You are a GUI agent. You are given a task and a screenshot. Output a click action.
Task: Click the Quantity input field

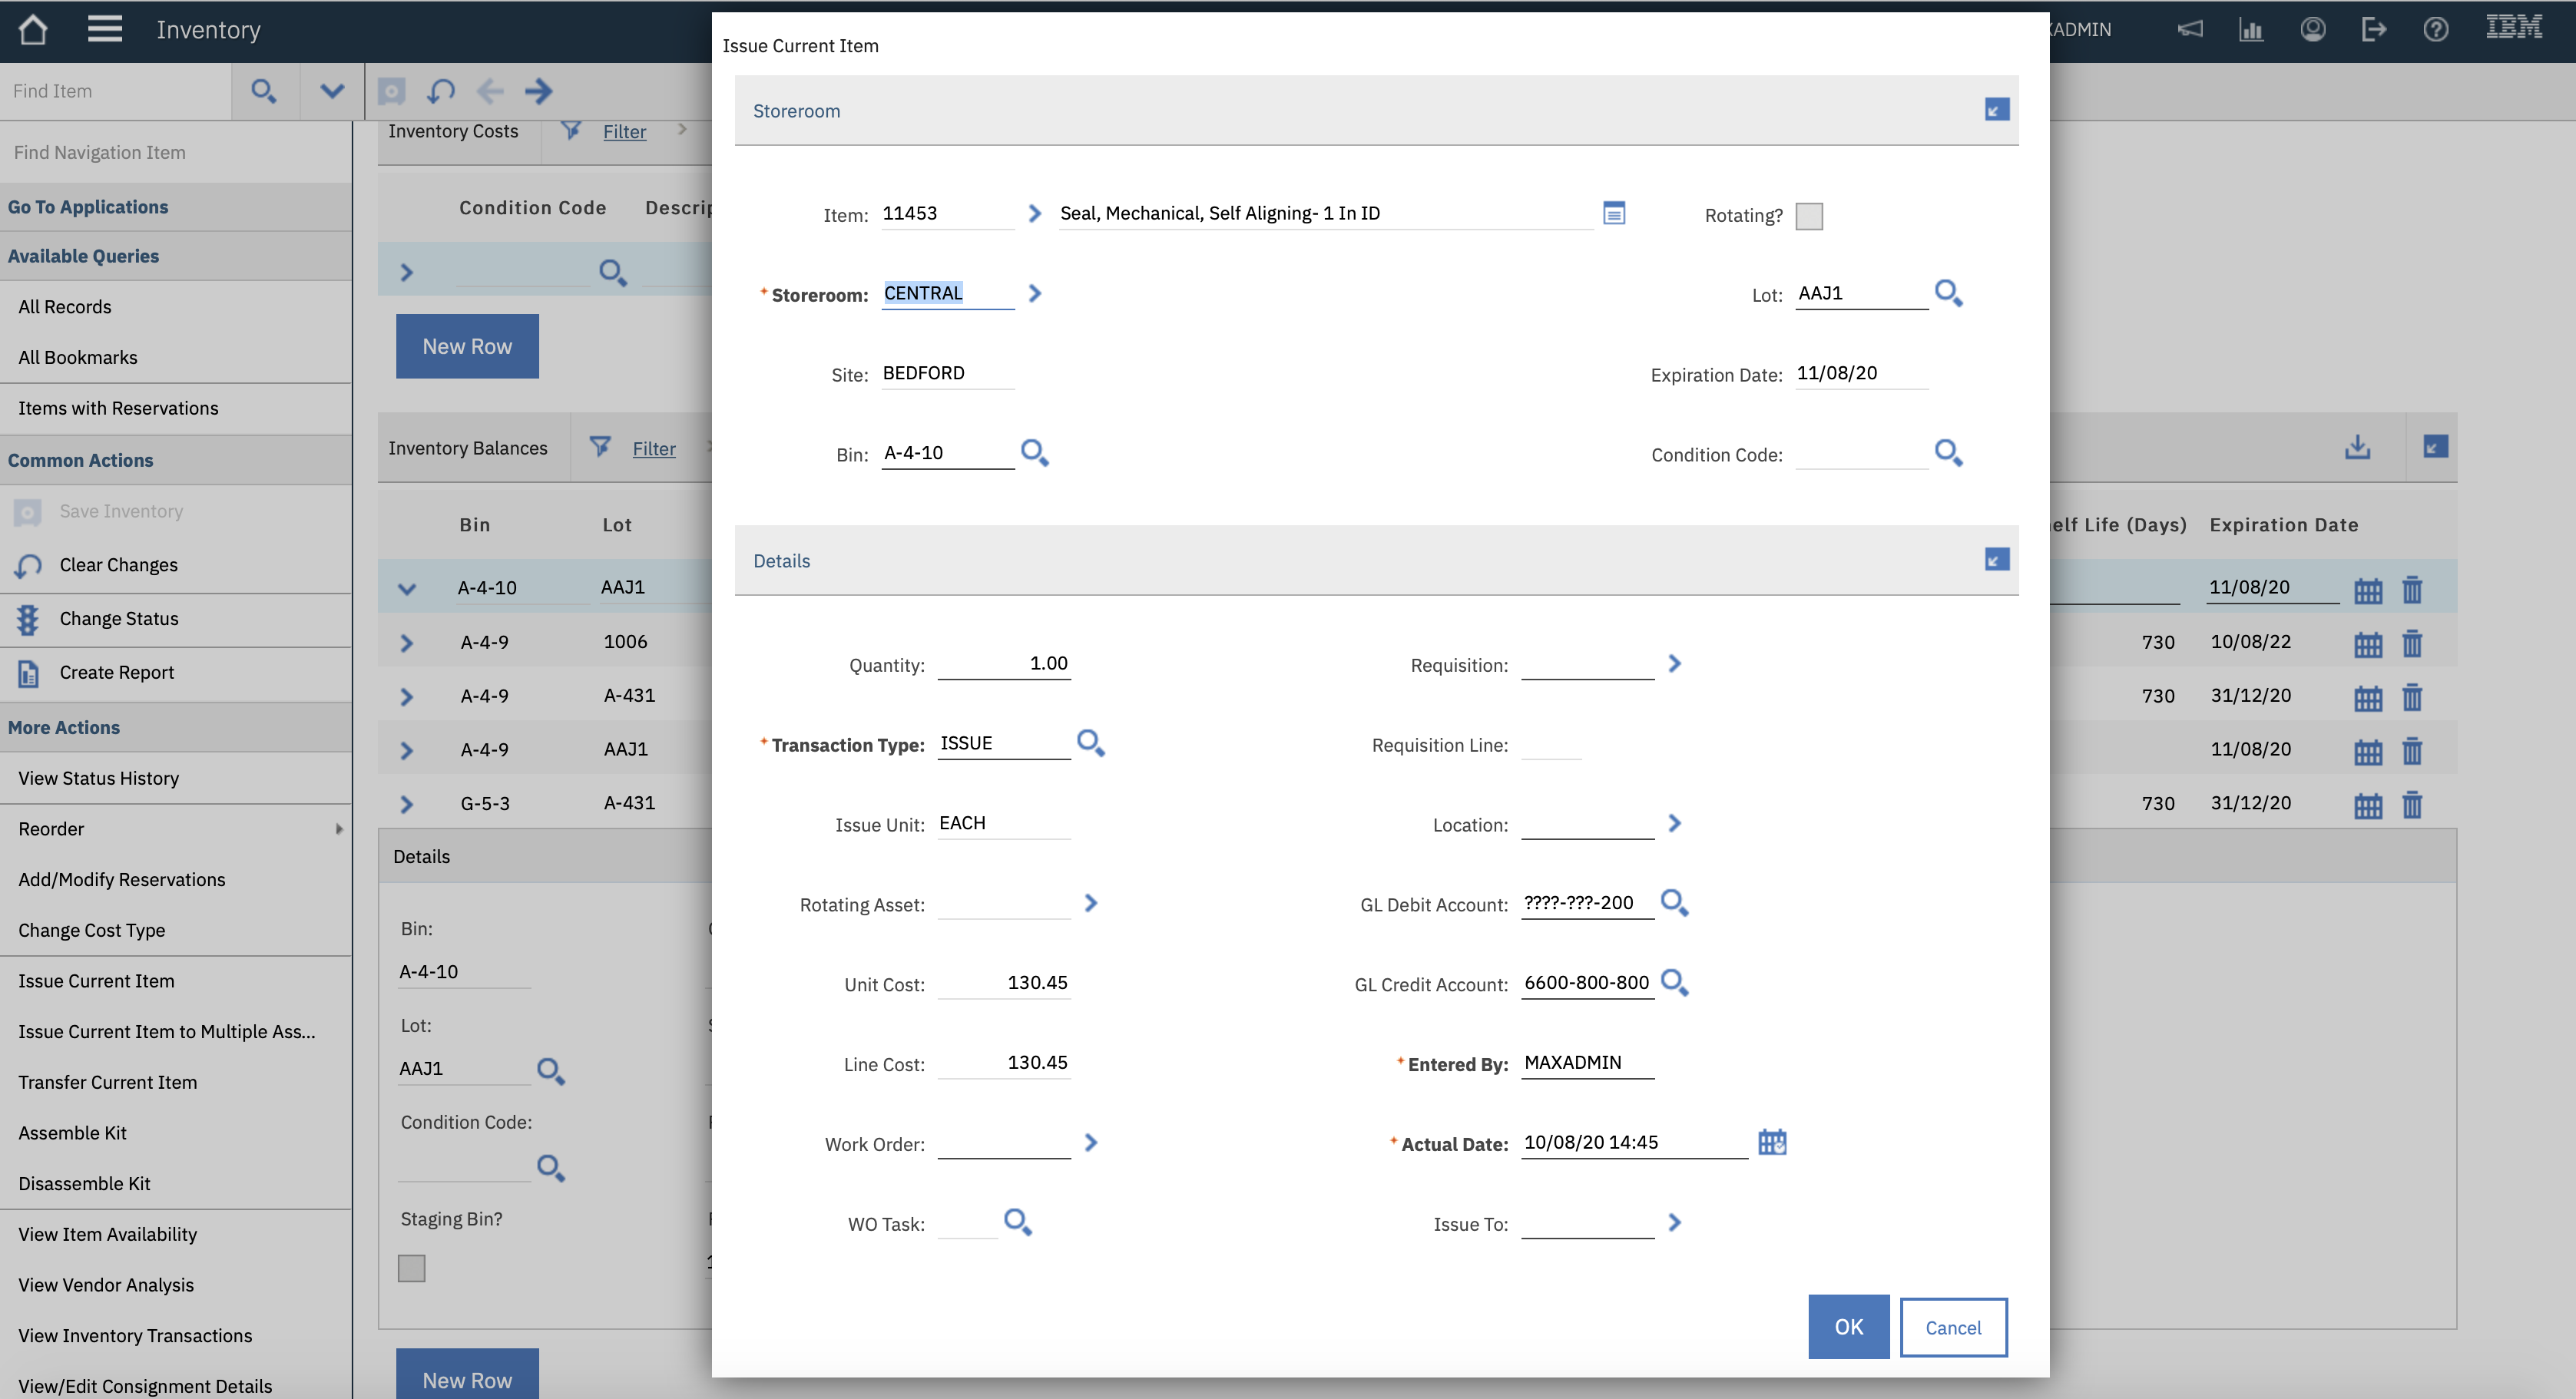tap(1003, 664)
